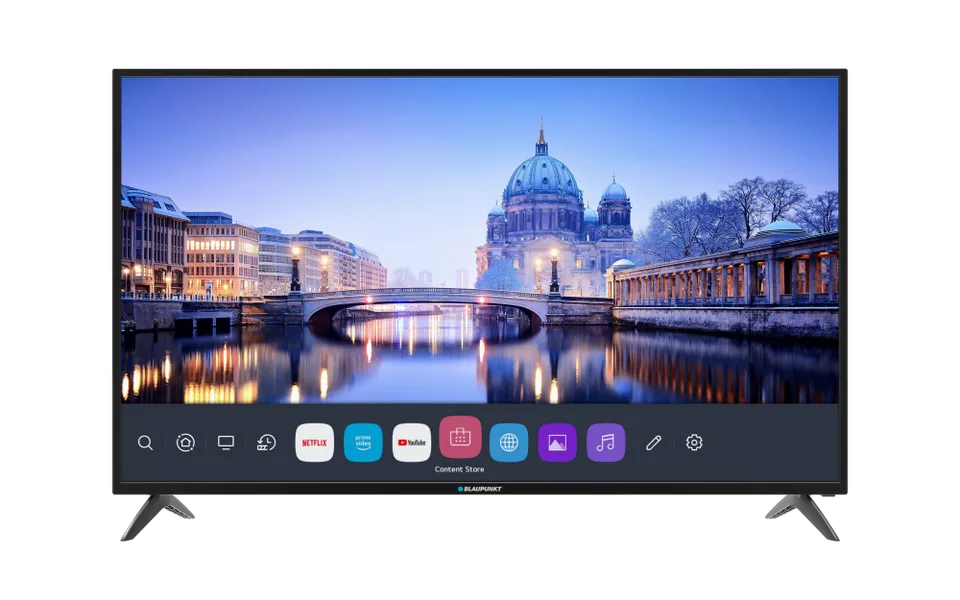Open the Music app
This screenshot has width=960, height=600.
coord(606,443)
